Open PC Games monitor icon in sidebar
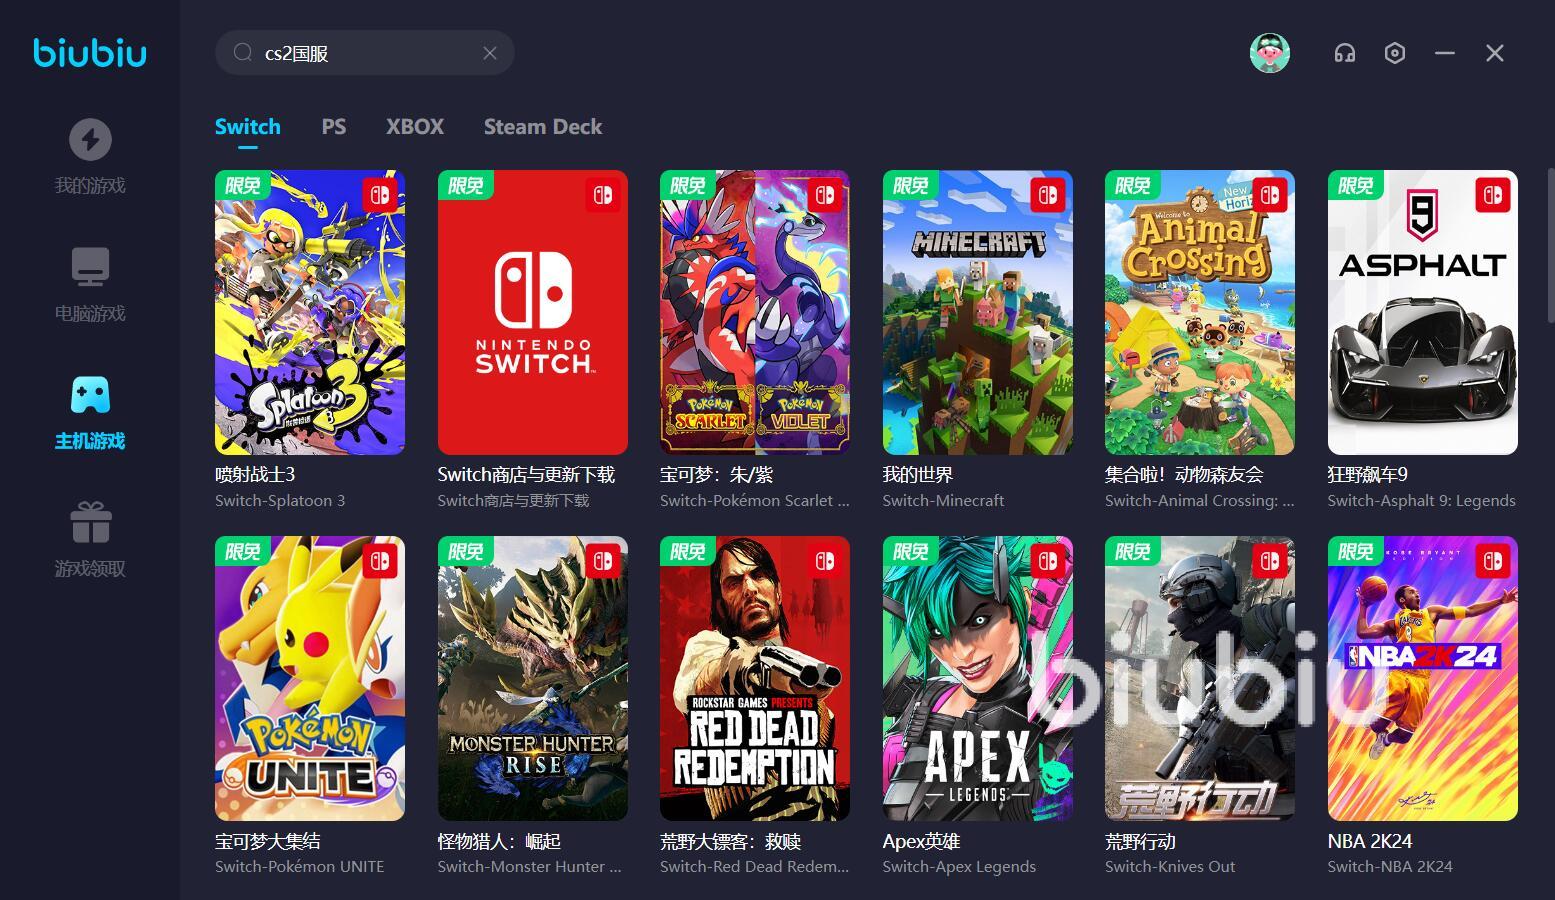Screen dimensions: 1555x900 coord(90,267)
